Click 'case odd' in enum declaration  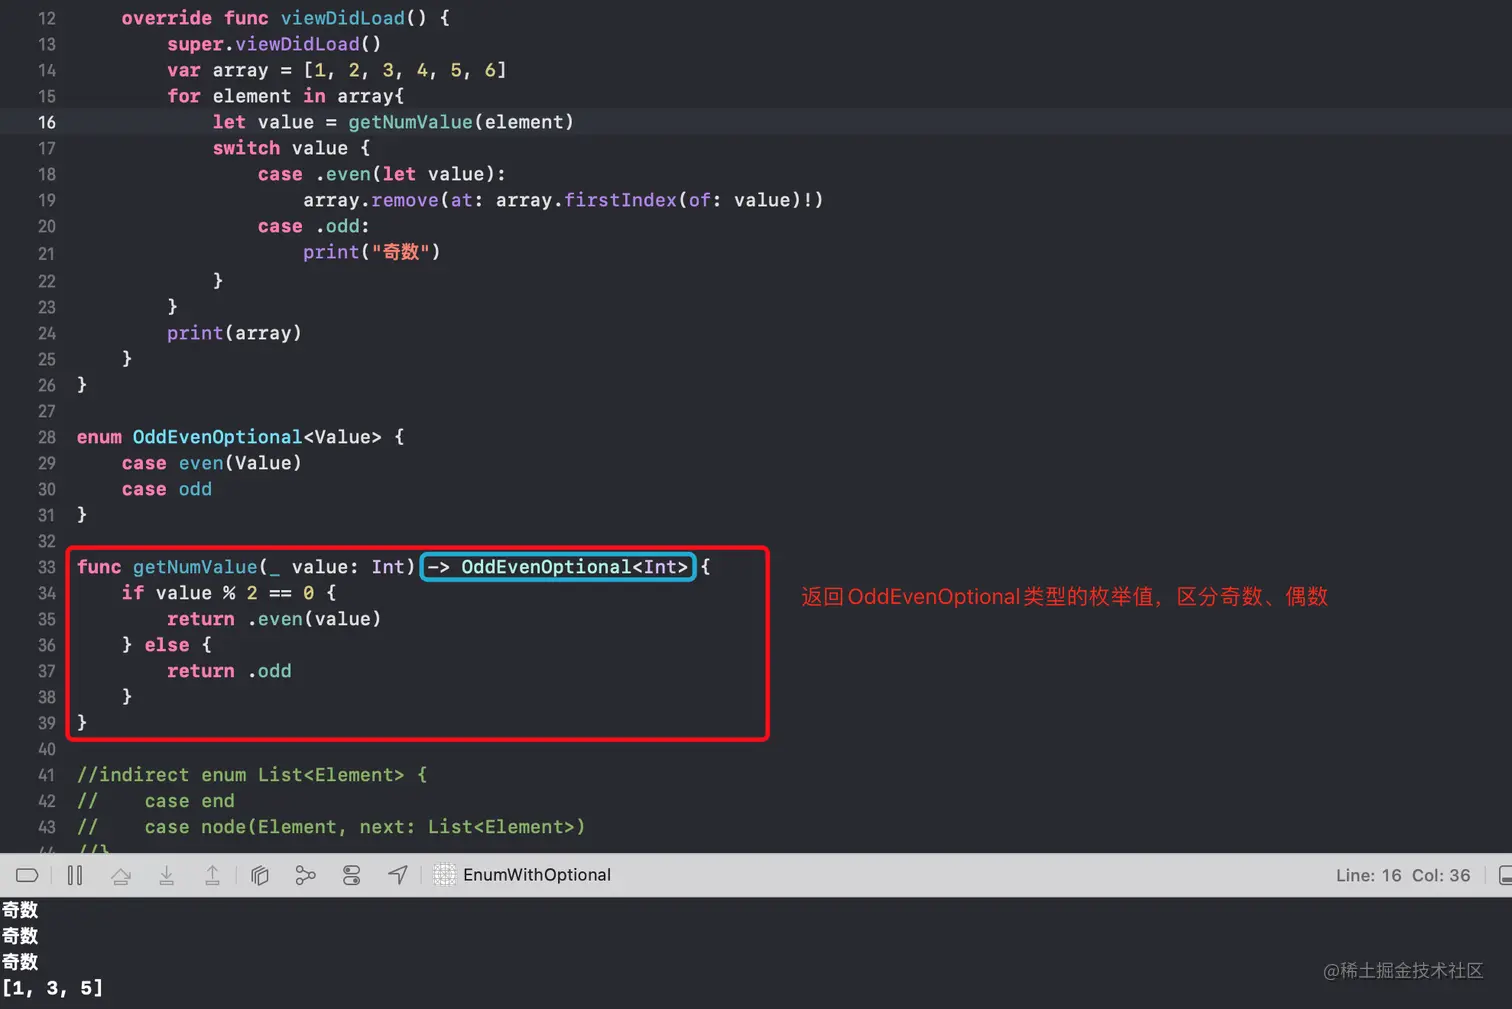coord(167,489)
